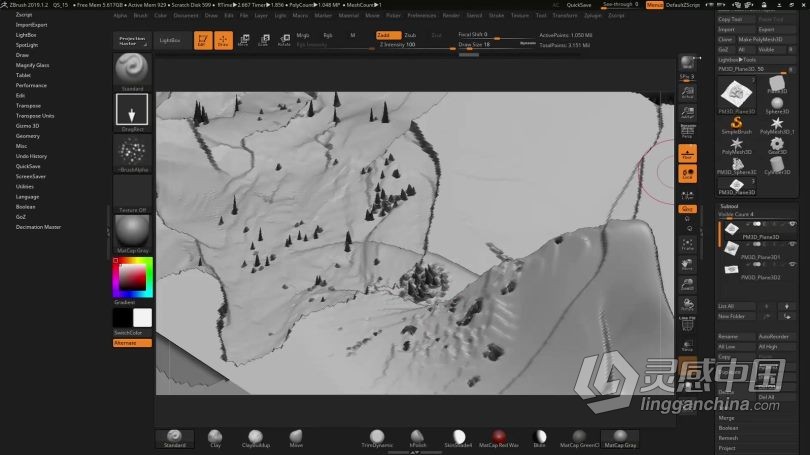Toggle the Mrgb channel button

(x=303, y=35)
